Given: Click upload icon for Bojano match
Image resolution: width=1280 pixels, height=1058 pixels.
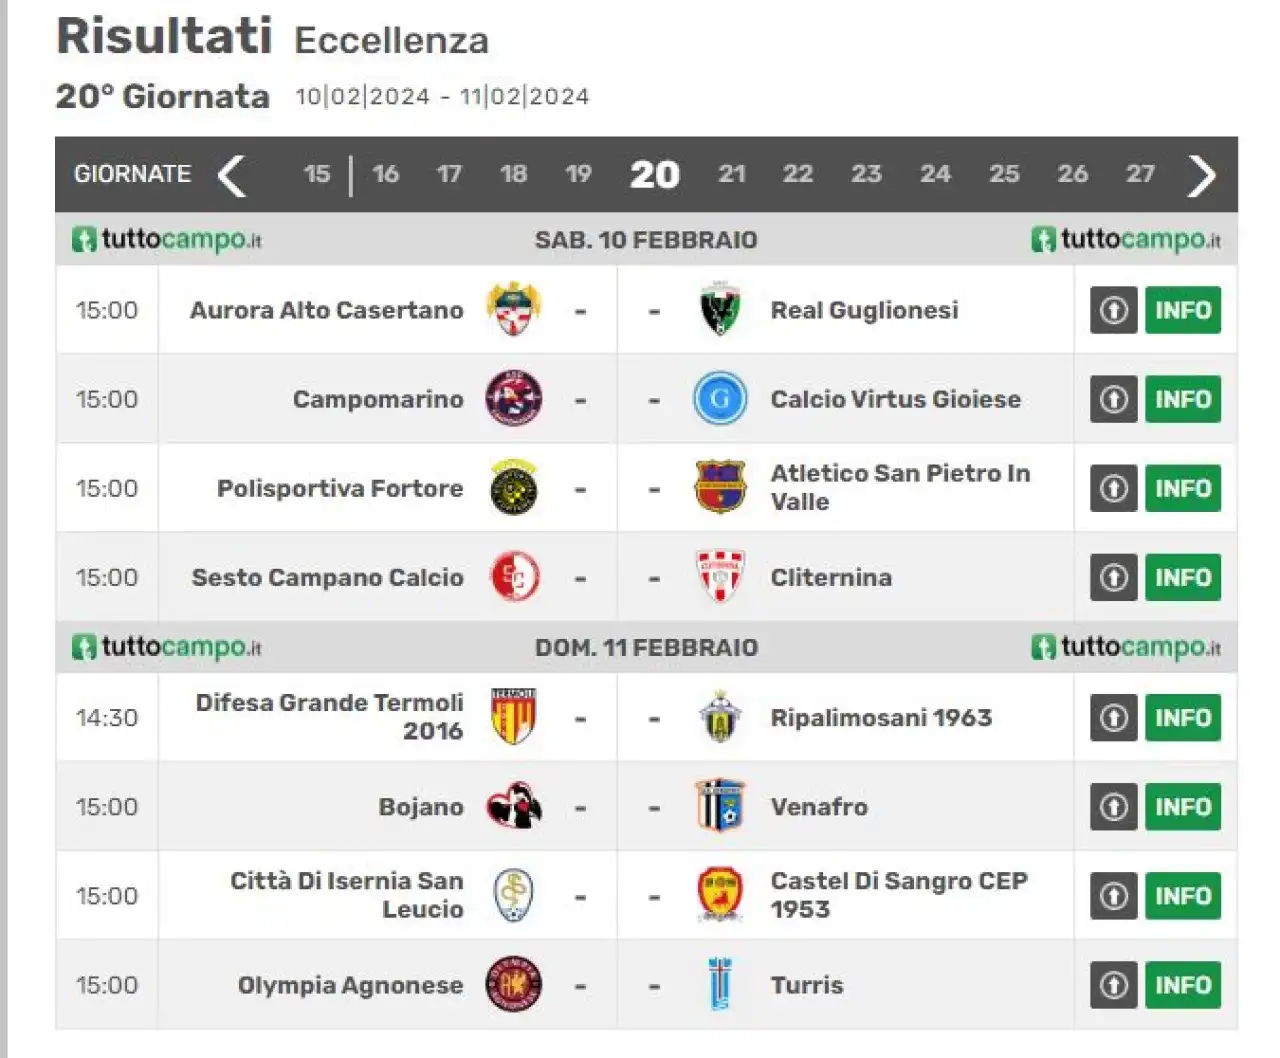Looking at the screenshot, I should click(x=1113, y=807).
